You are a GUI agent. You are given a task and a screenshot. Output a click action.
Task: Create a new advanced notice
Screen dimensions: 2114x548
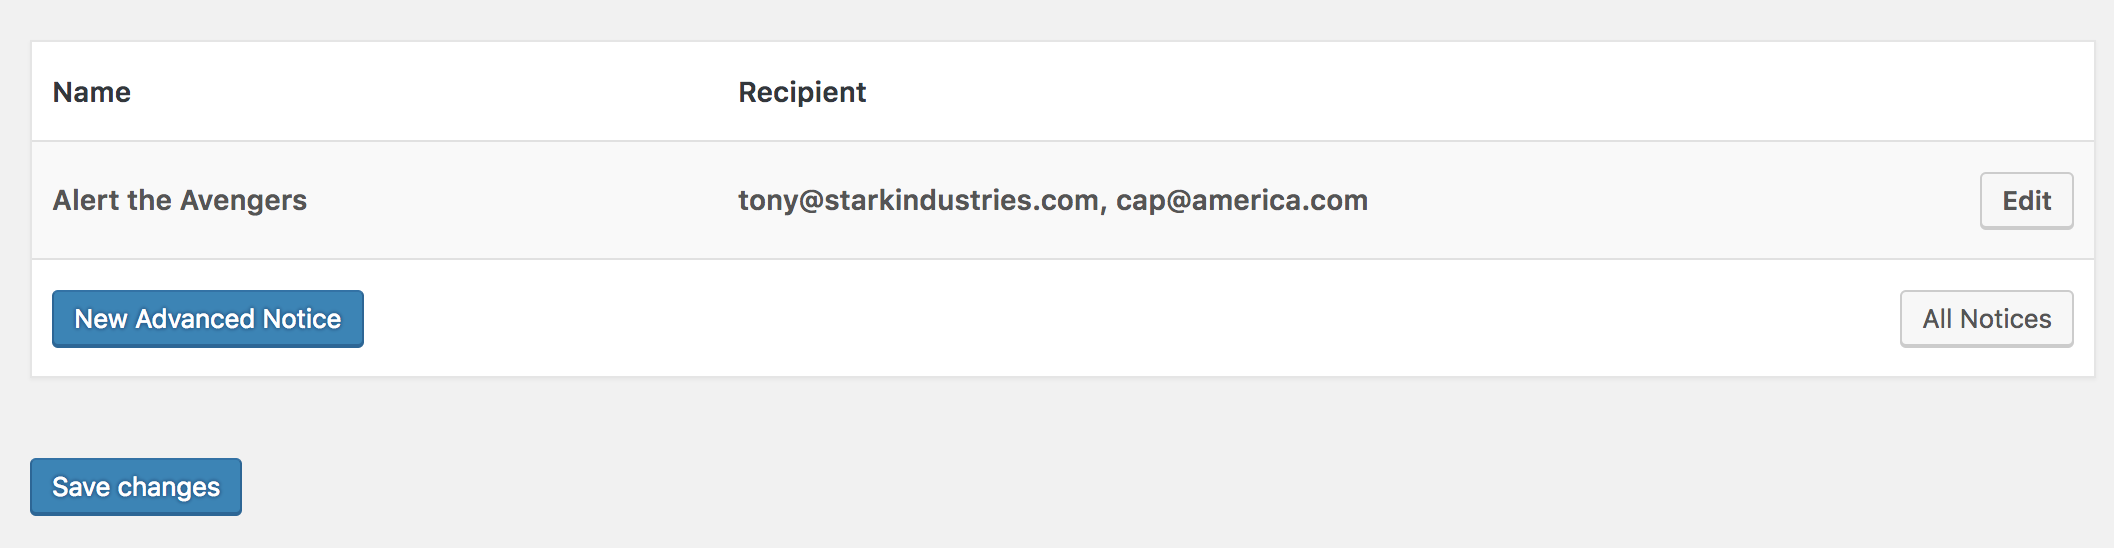click(x=208, y=319)
